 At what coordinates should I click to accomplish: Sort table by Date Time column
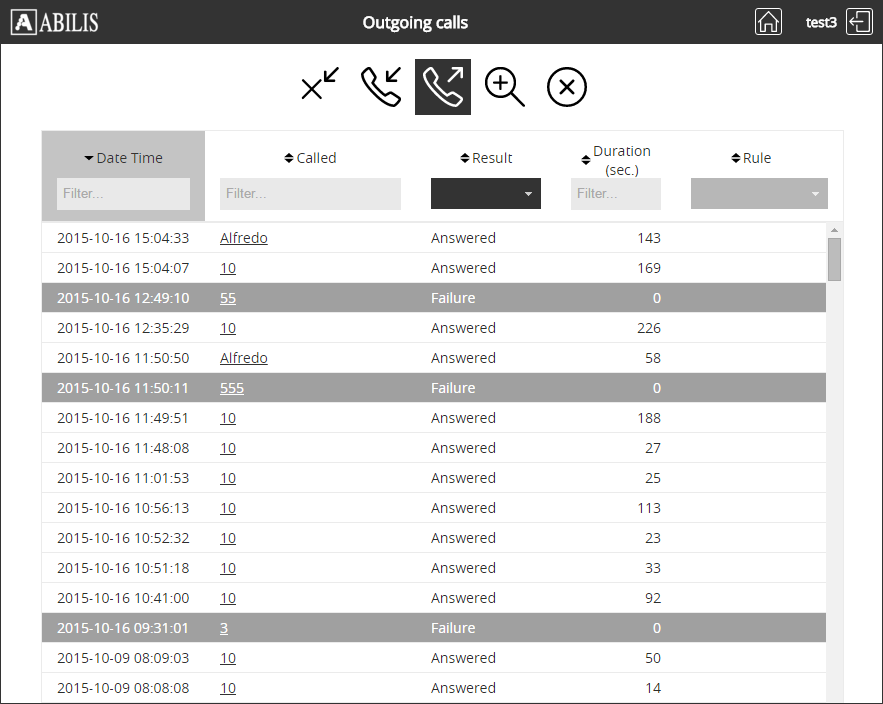coord(123,158)
